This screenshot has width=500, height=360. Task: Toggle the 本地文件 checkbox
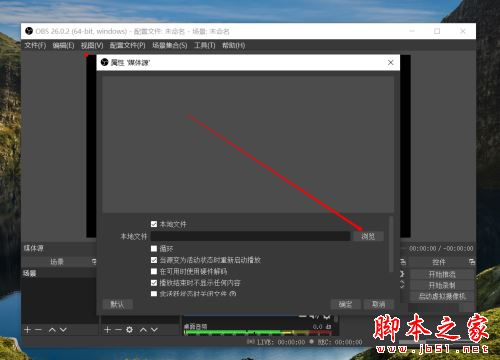154,224
